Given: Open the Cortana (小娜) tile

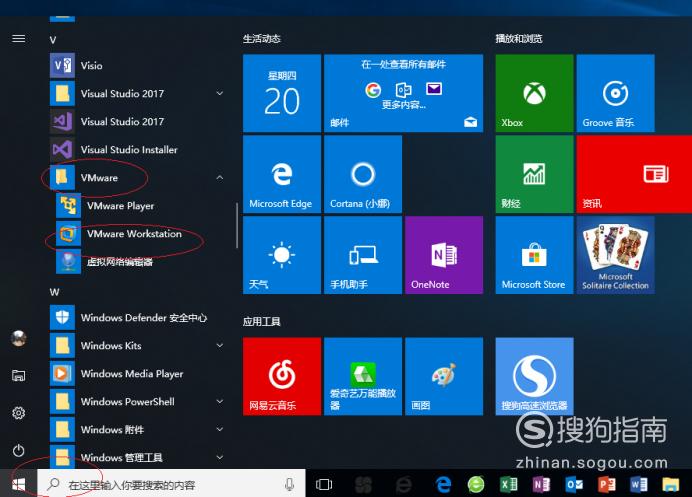Looking at the screenshot, I should [x=363, y=174].
